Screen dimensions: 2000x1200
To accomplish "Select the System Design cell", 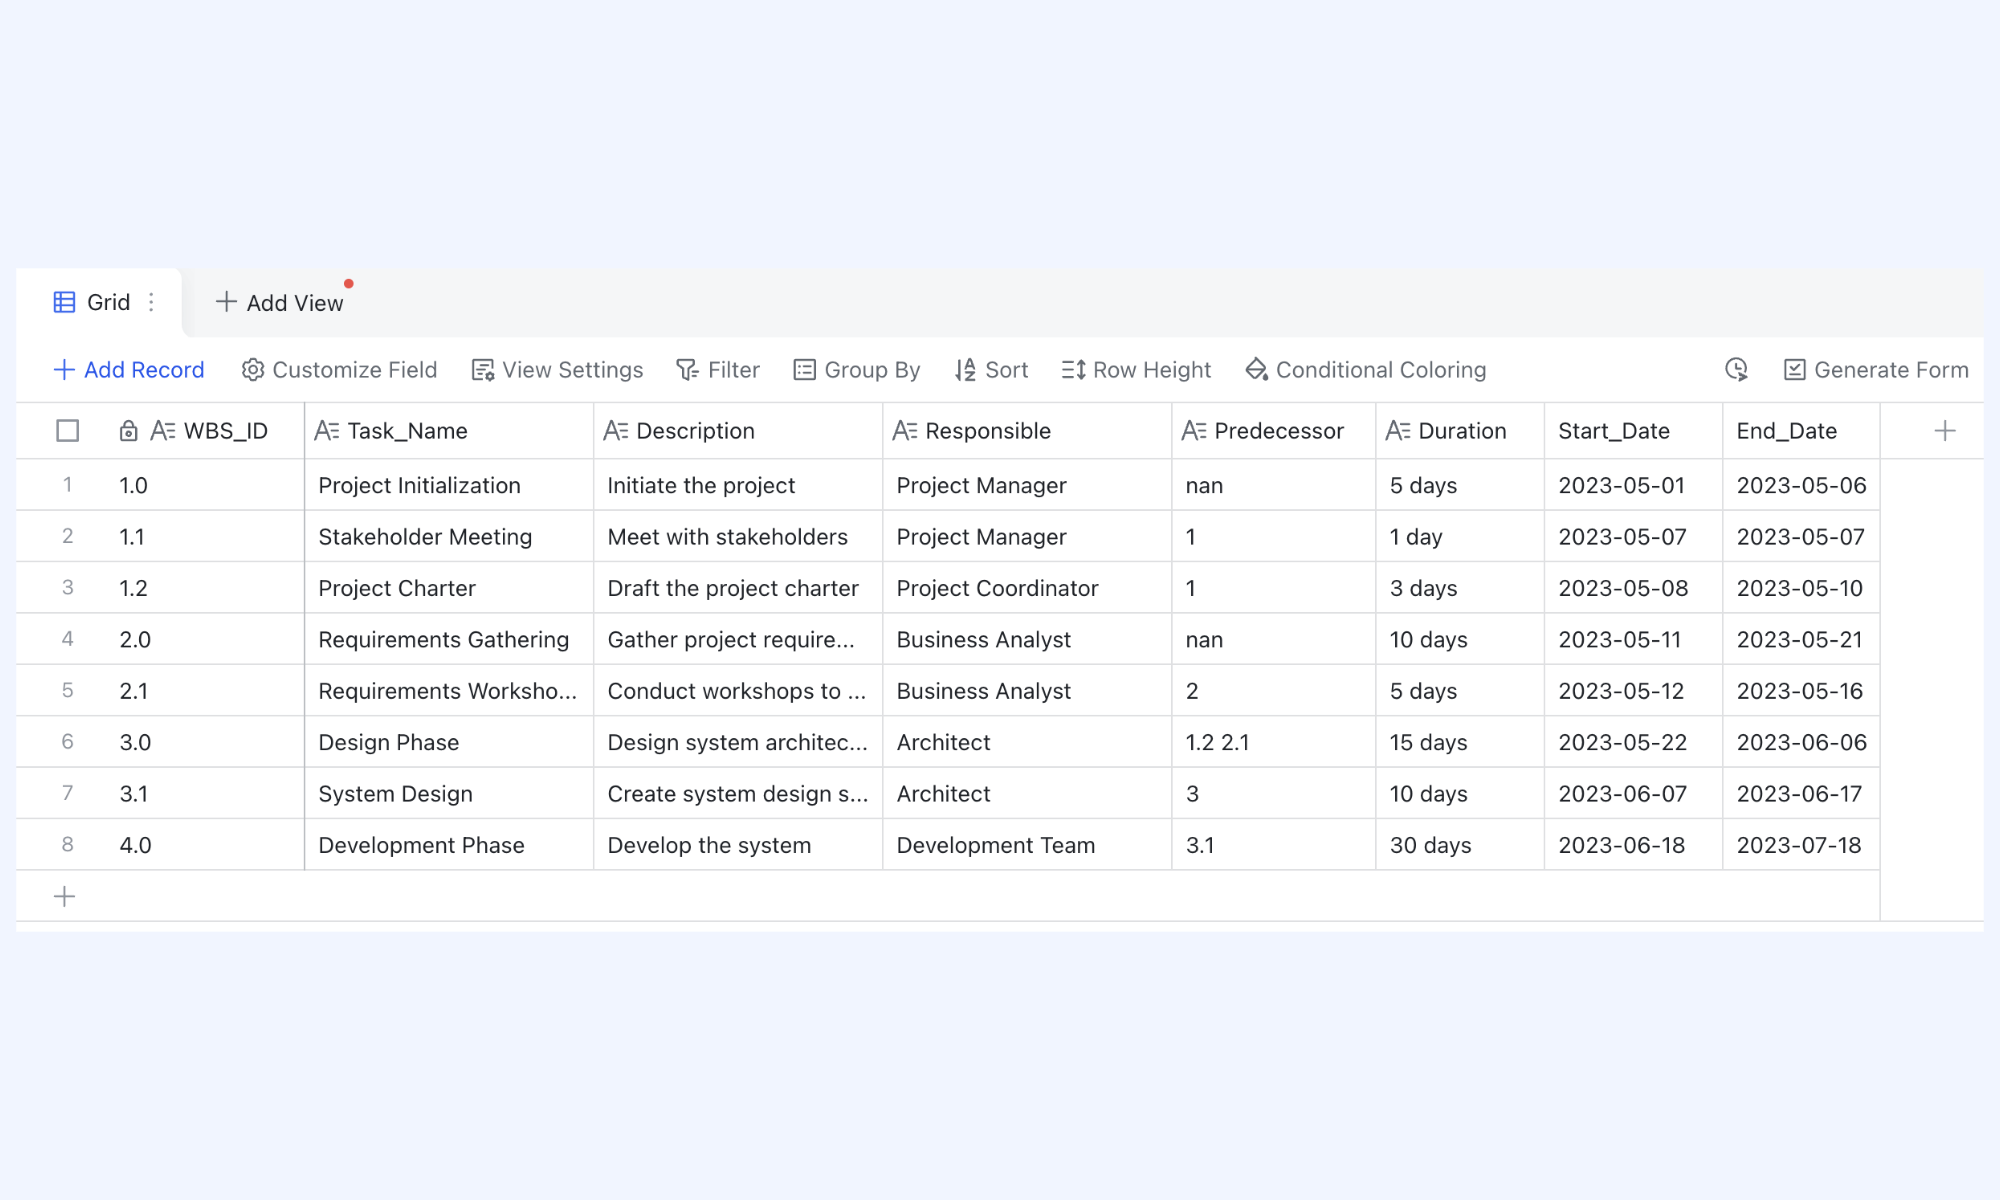I will (x=449, y=794).
